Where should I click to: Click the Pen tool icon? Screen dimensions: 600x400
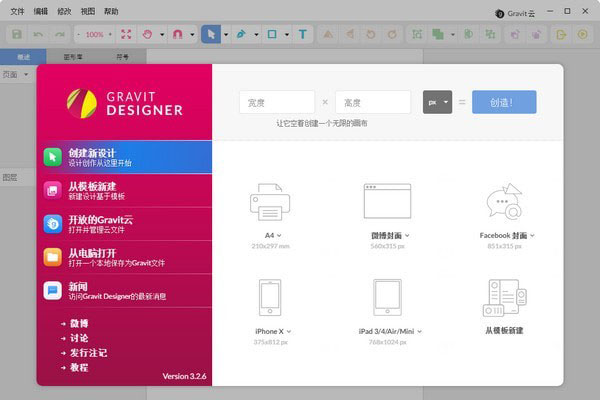point(240,34)
